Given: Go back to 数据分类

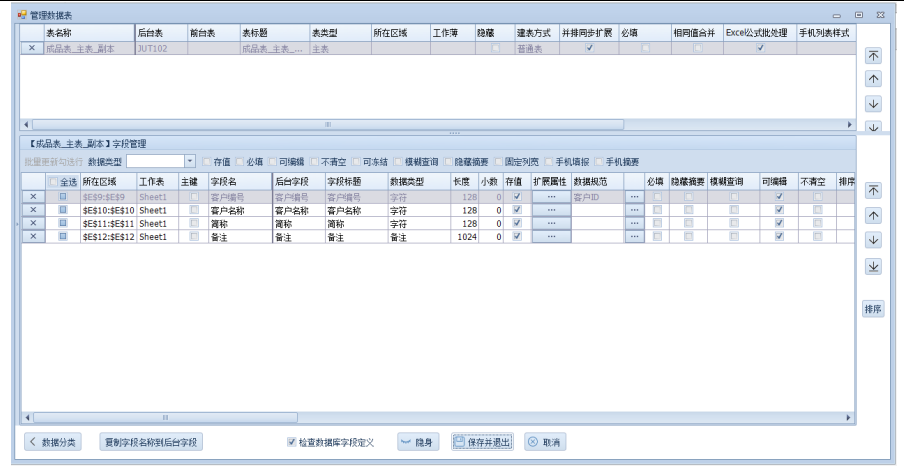Looking at the screenshot, I should pos(51,442).
